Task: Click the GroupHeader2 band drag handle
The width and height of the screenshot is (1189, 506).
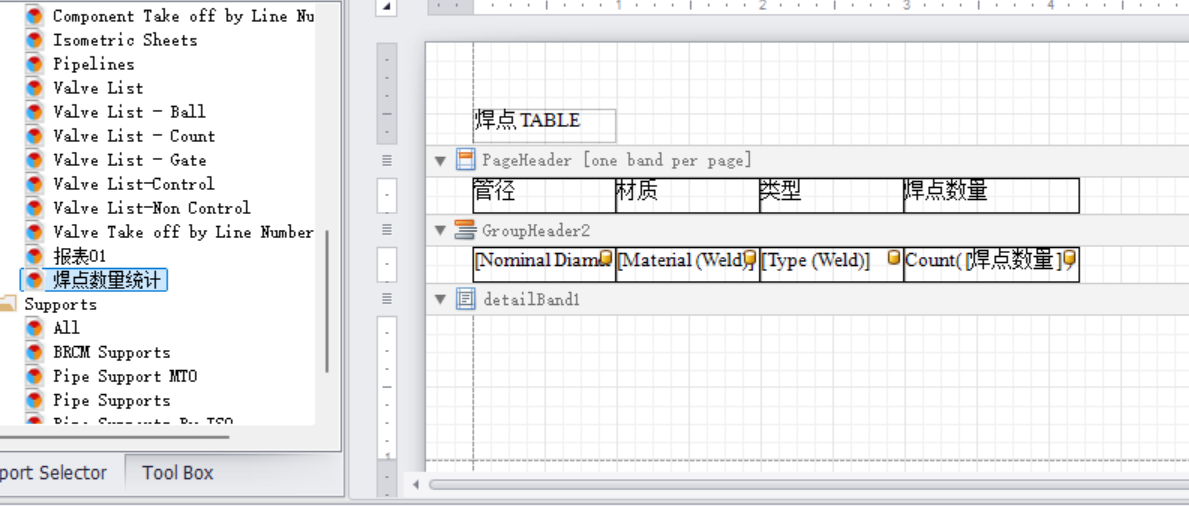Action: [x=387, y=230]
